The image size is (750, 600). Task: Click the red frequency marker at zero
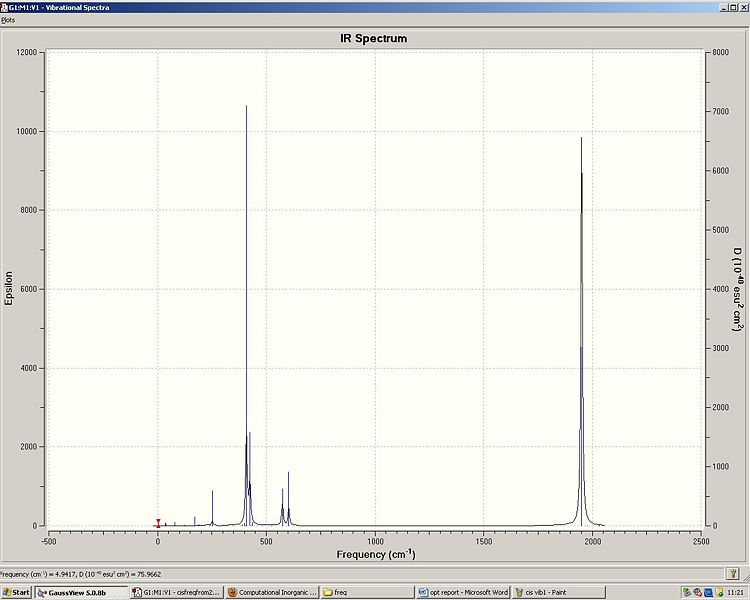pos(158,523)
